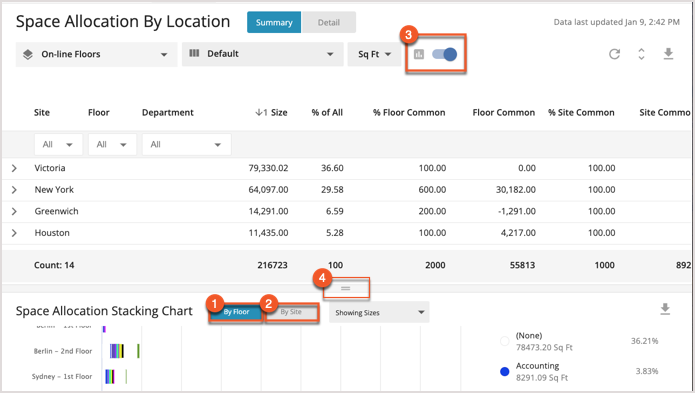Switch to the Detail tab
The width and height of the screenshot is (695, 393).
[328, 22]
